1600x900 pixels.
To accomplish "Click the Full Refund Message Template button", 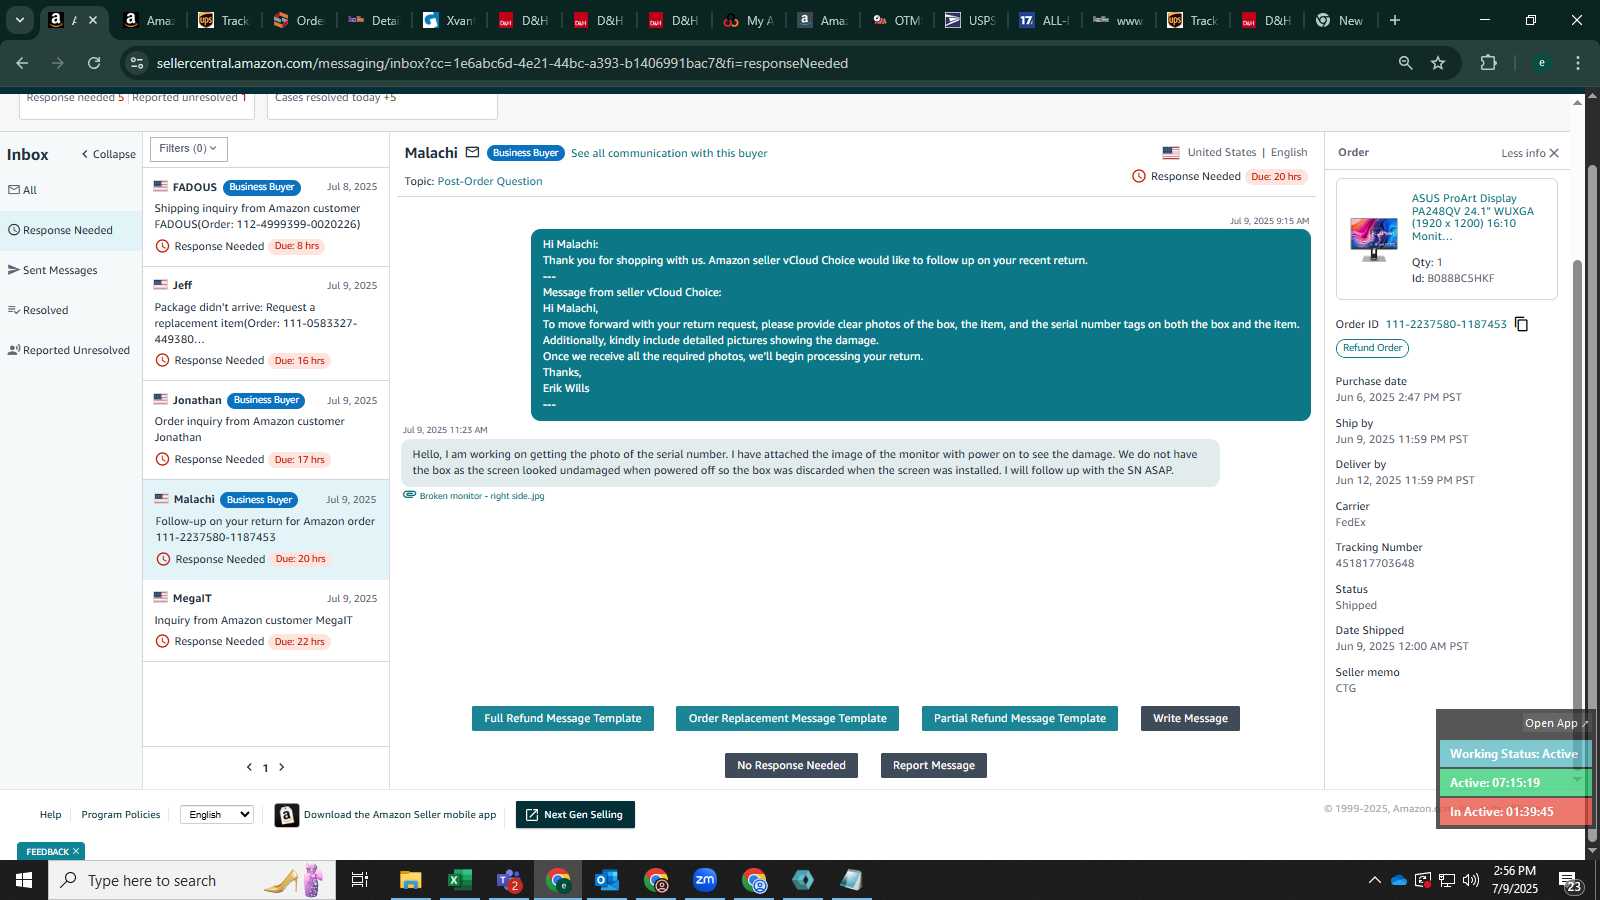I will click(x=563, y=718).
